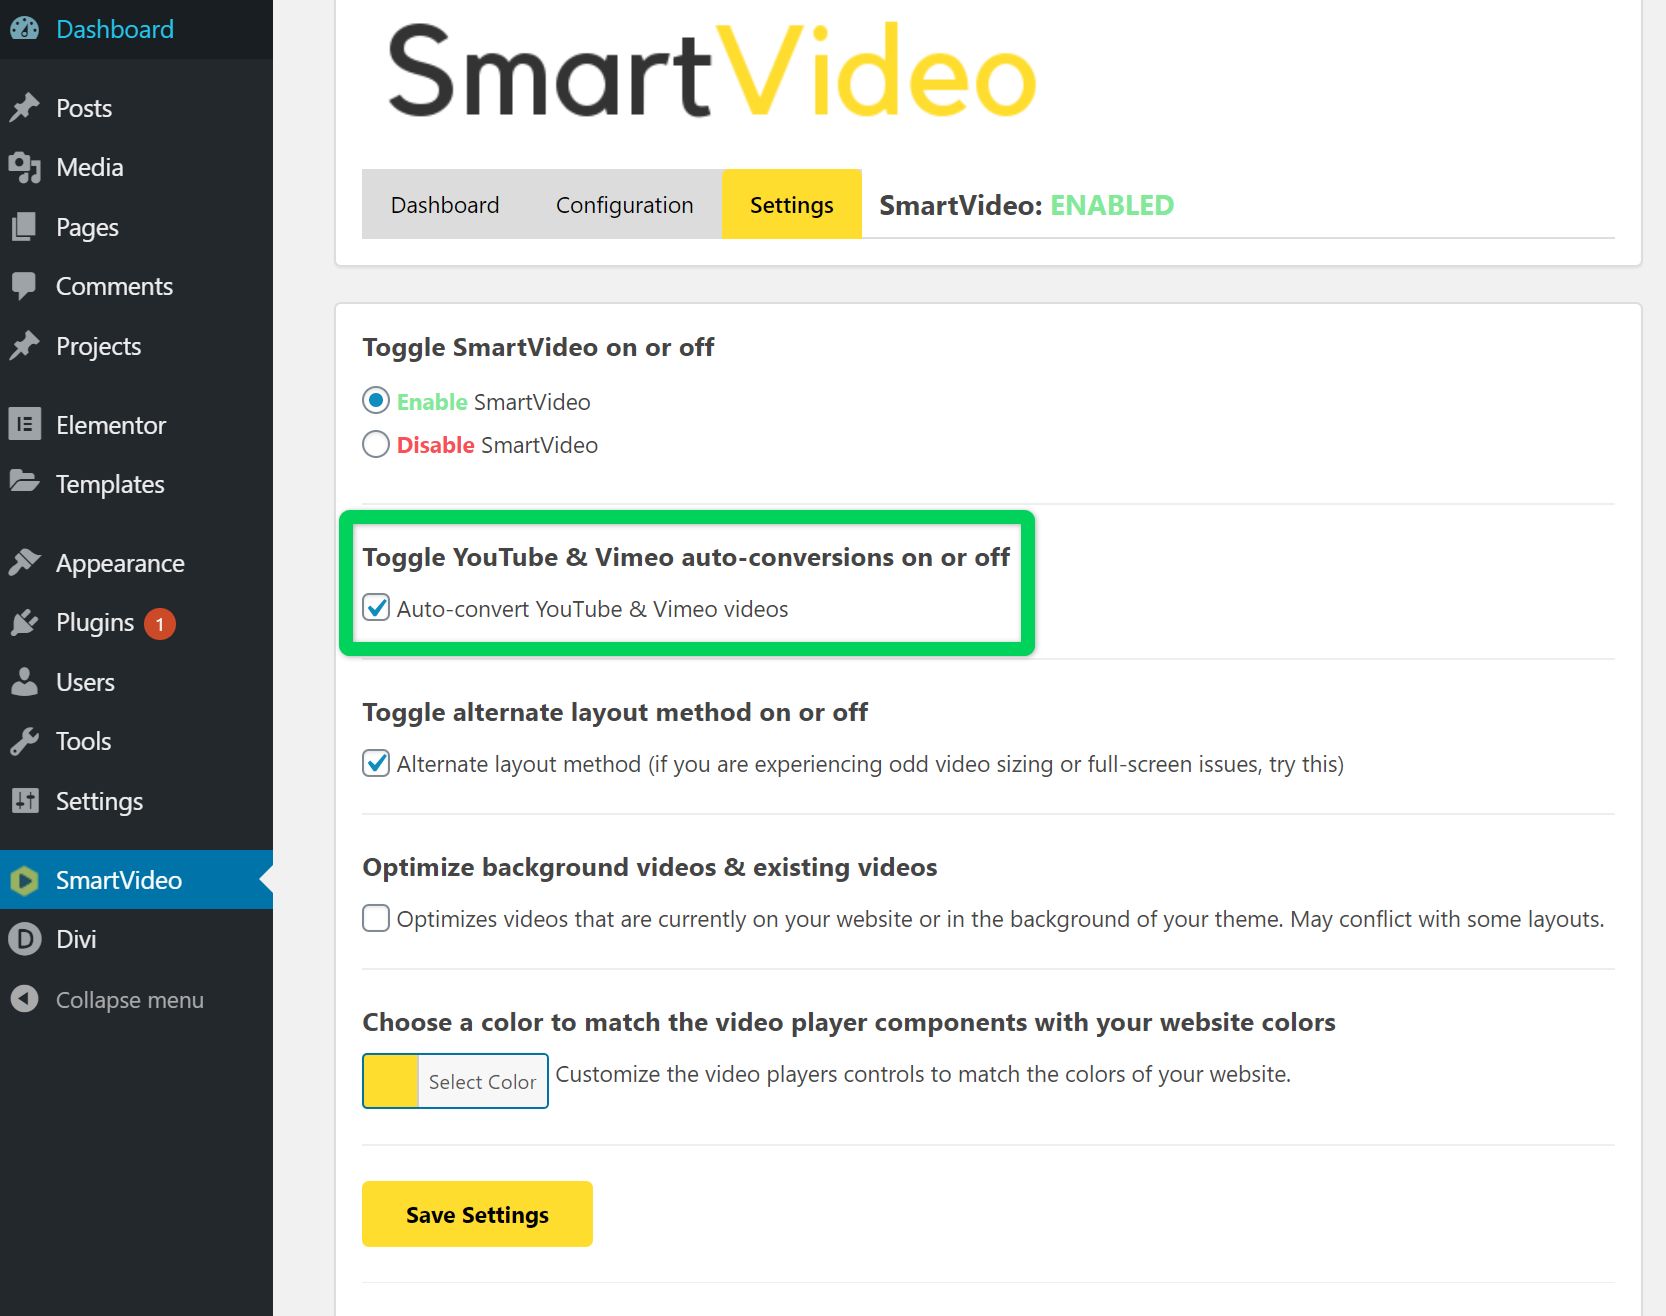The height and width of the screenshot is (1316, 1666).
Task: Enable the Optimize background videos checkbox
Action: [x=375, y=918]
